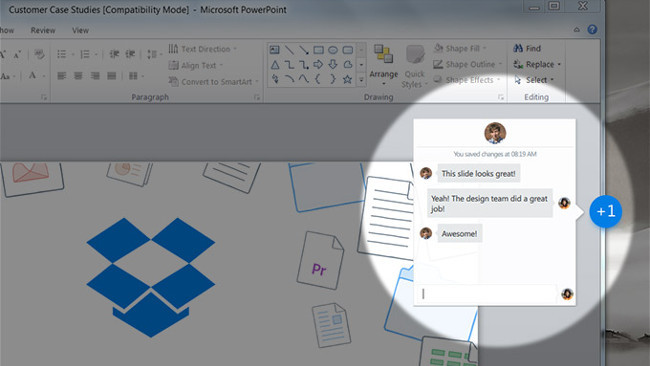650x366 pixels.
Task: Click the 'This slide looks great!' message
Action: pos(479,174)
